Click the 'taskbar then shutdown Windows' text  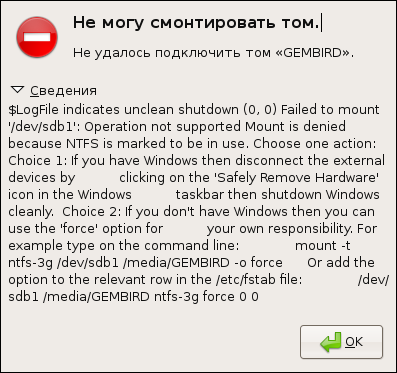[277, 195]
